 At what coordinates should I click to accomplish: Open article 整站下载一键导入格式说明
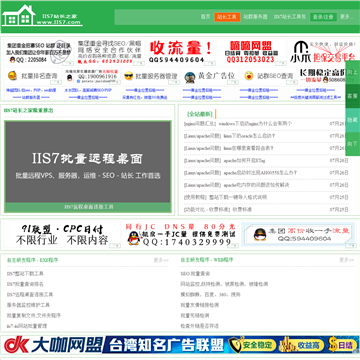pos(238,197)
